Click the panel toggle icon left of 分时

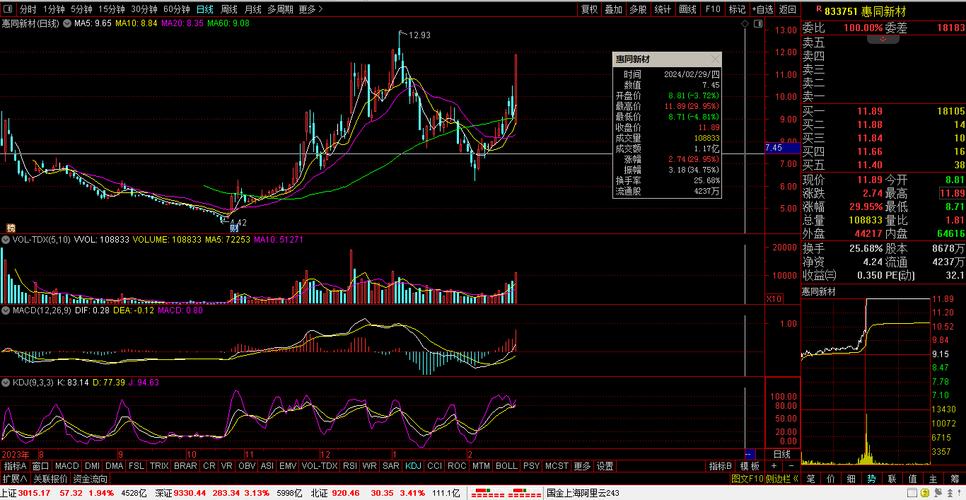tap(8, 9)
